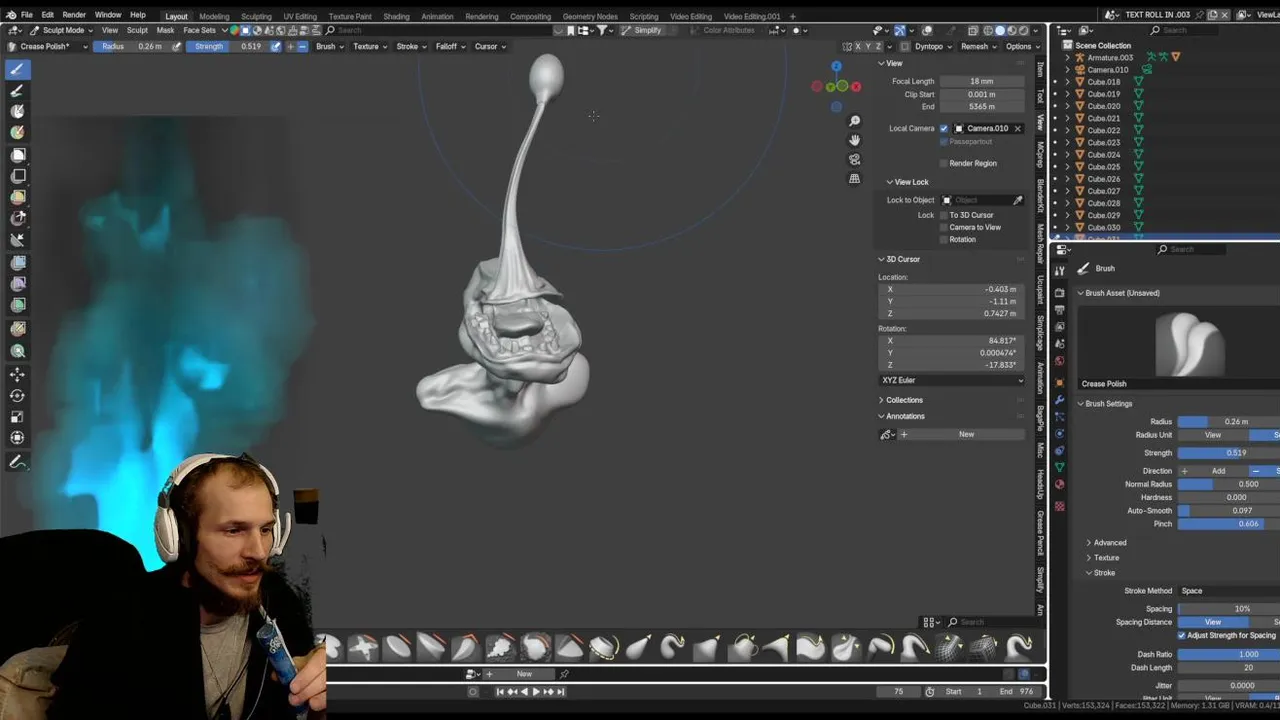The width and height of the screenshot is (1280, 720).
Task: Switch perspective/orthographic grid icon
Action: [854, 178]
